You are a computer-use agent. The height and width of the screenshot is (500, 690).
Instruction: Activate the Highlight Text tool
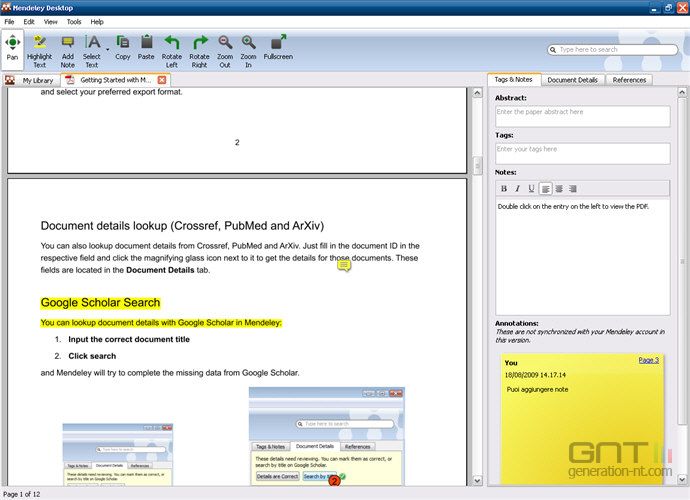[x=39, y=48]
